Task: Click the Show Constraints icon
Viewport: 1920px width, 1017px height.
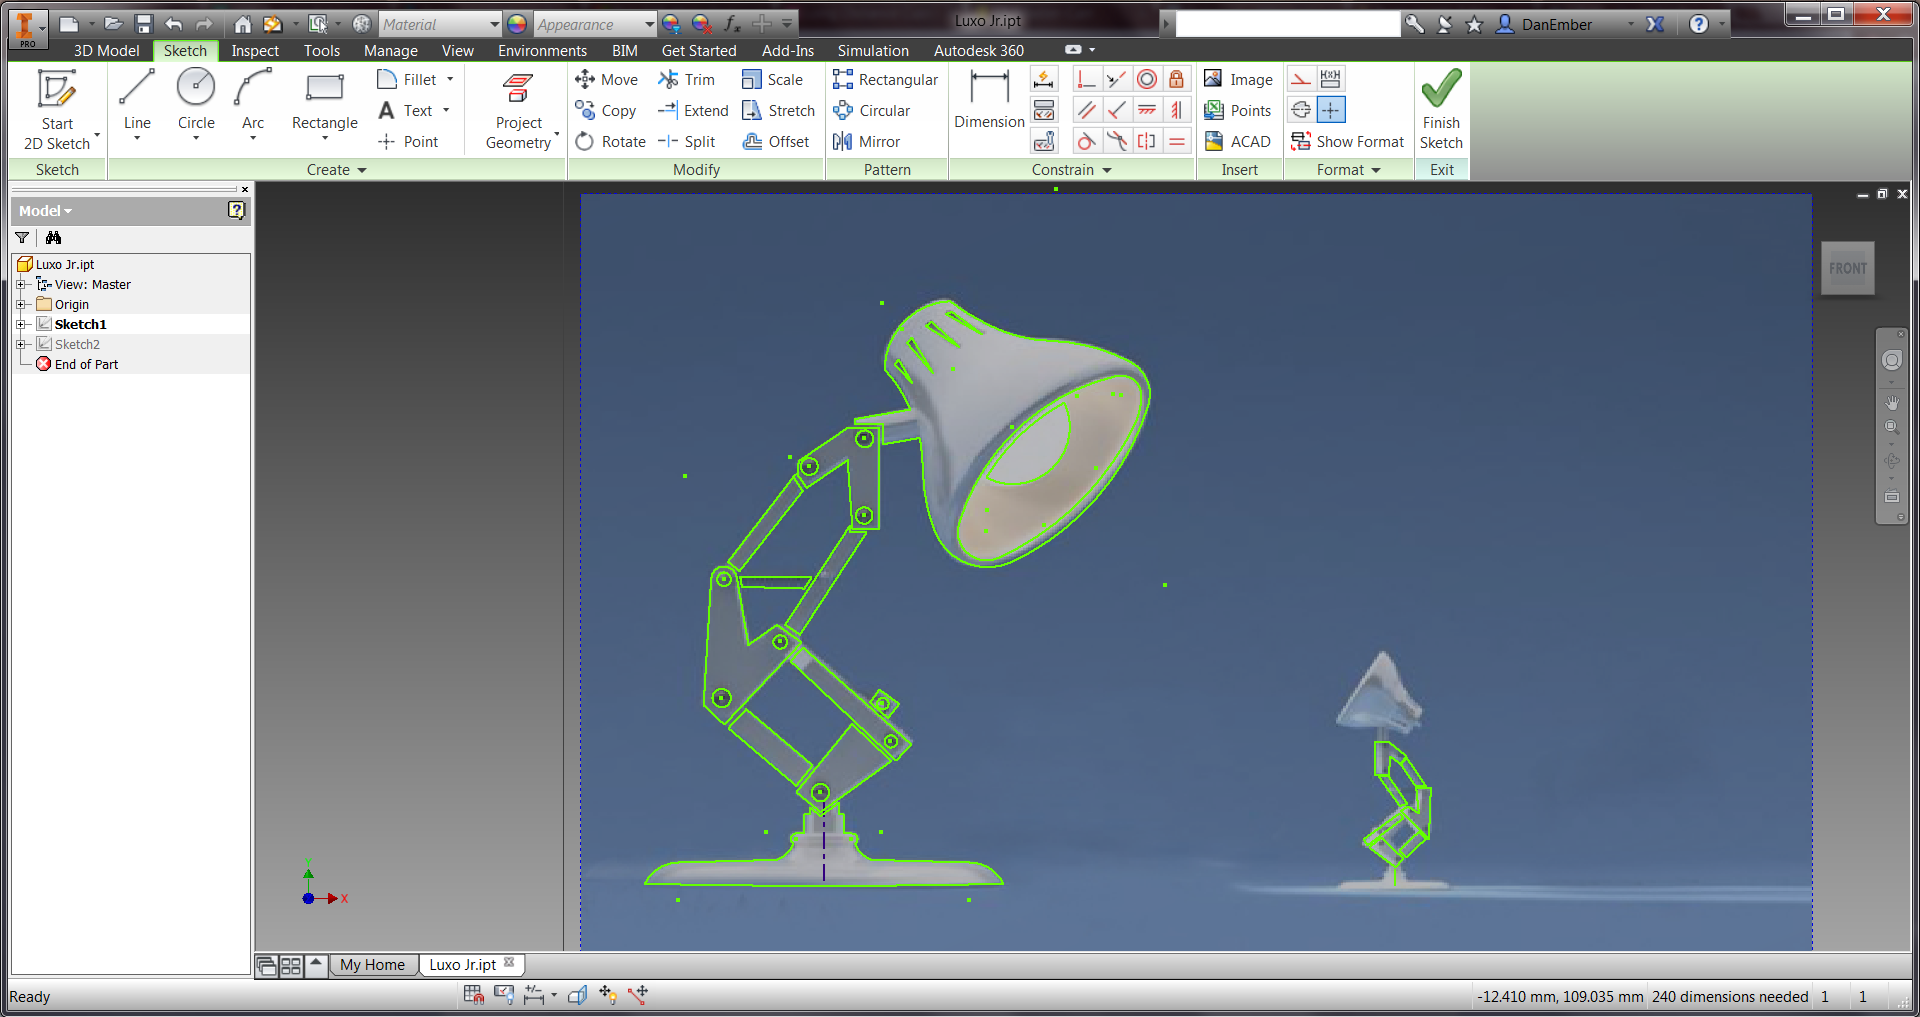Action: pyautogui.click(x=1044, y=110)
